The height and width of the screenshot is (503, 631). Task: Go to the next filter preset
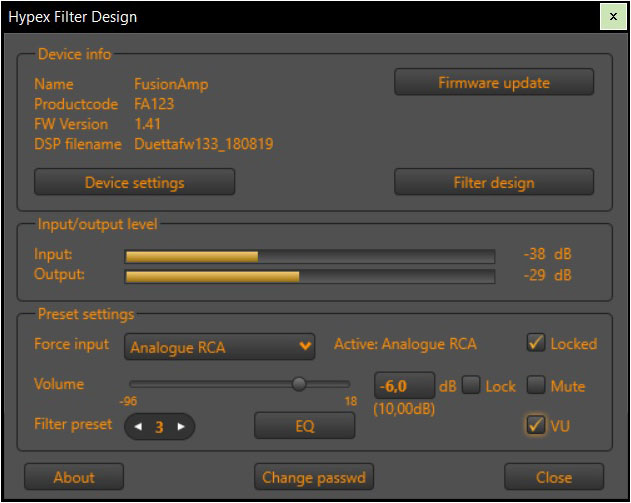181,427
